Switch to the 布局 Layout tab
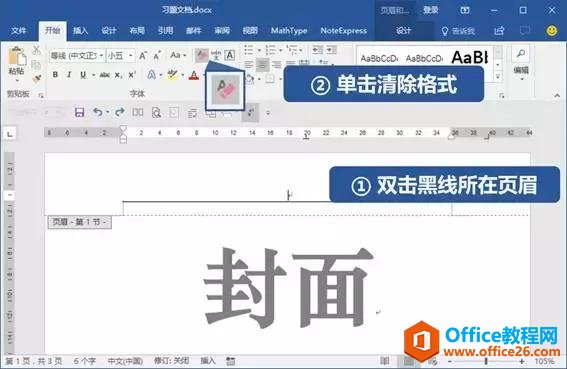 click(137, 31)
